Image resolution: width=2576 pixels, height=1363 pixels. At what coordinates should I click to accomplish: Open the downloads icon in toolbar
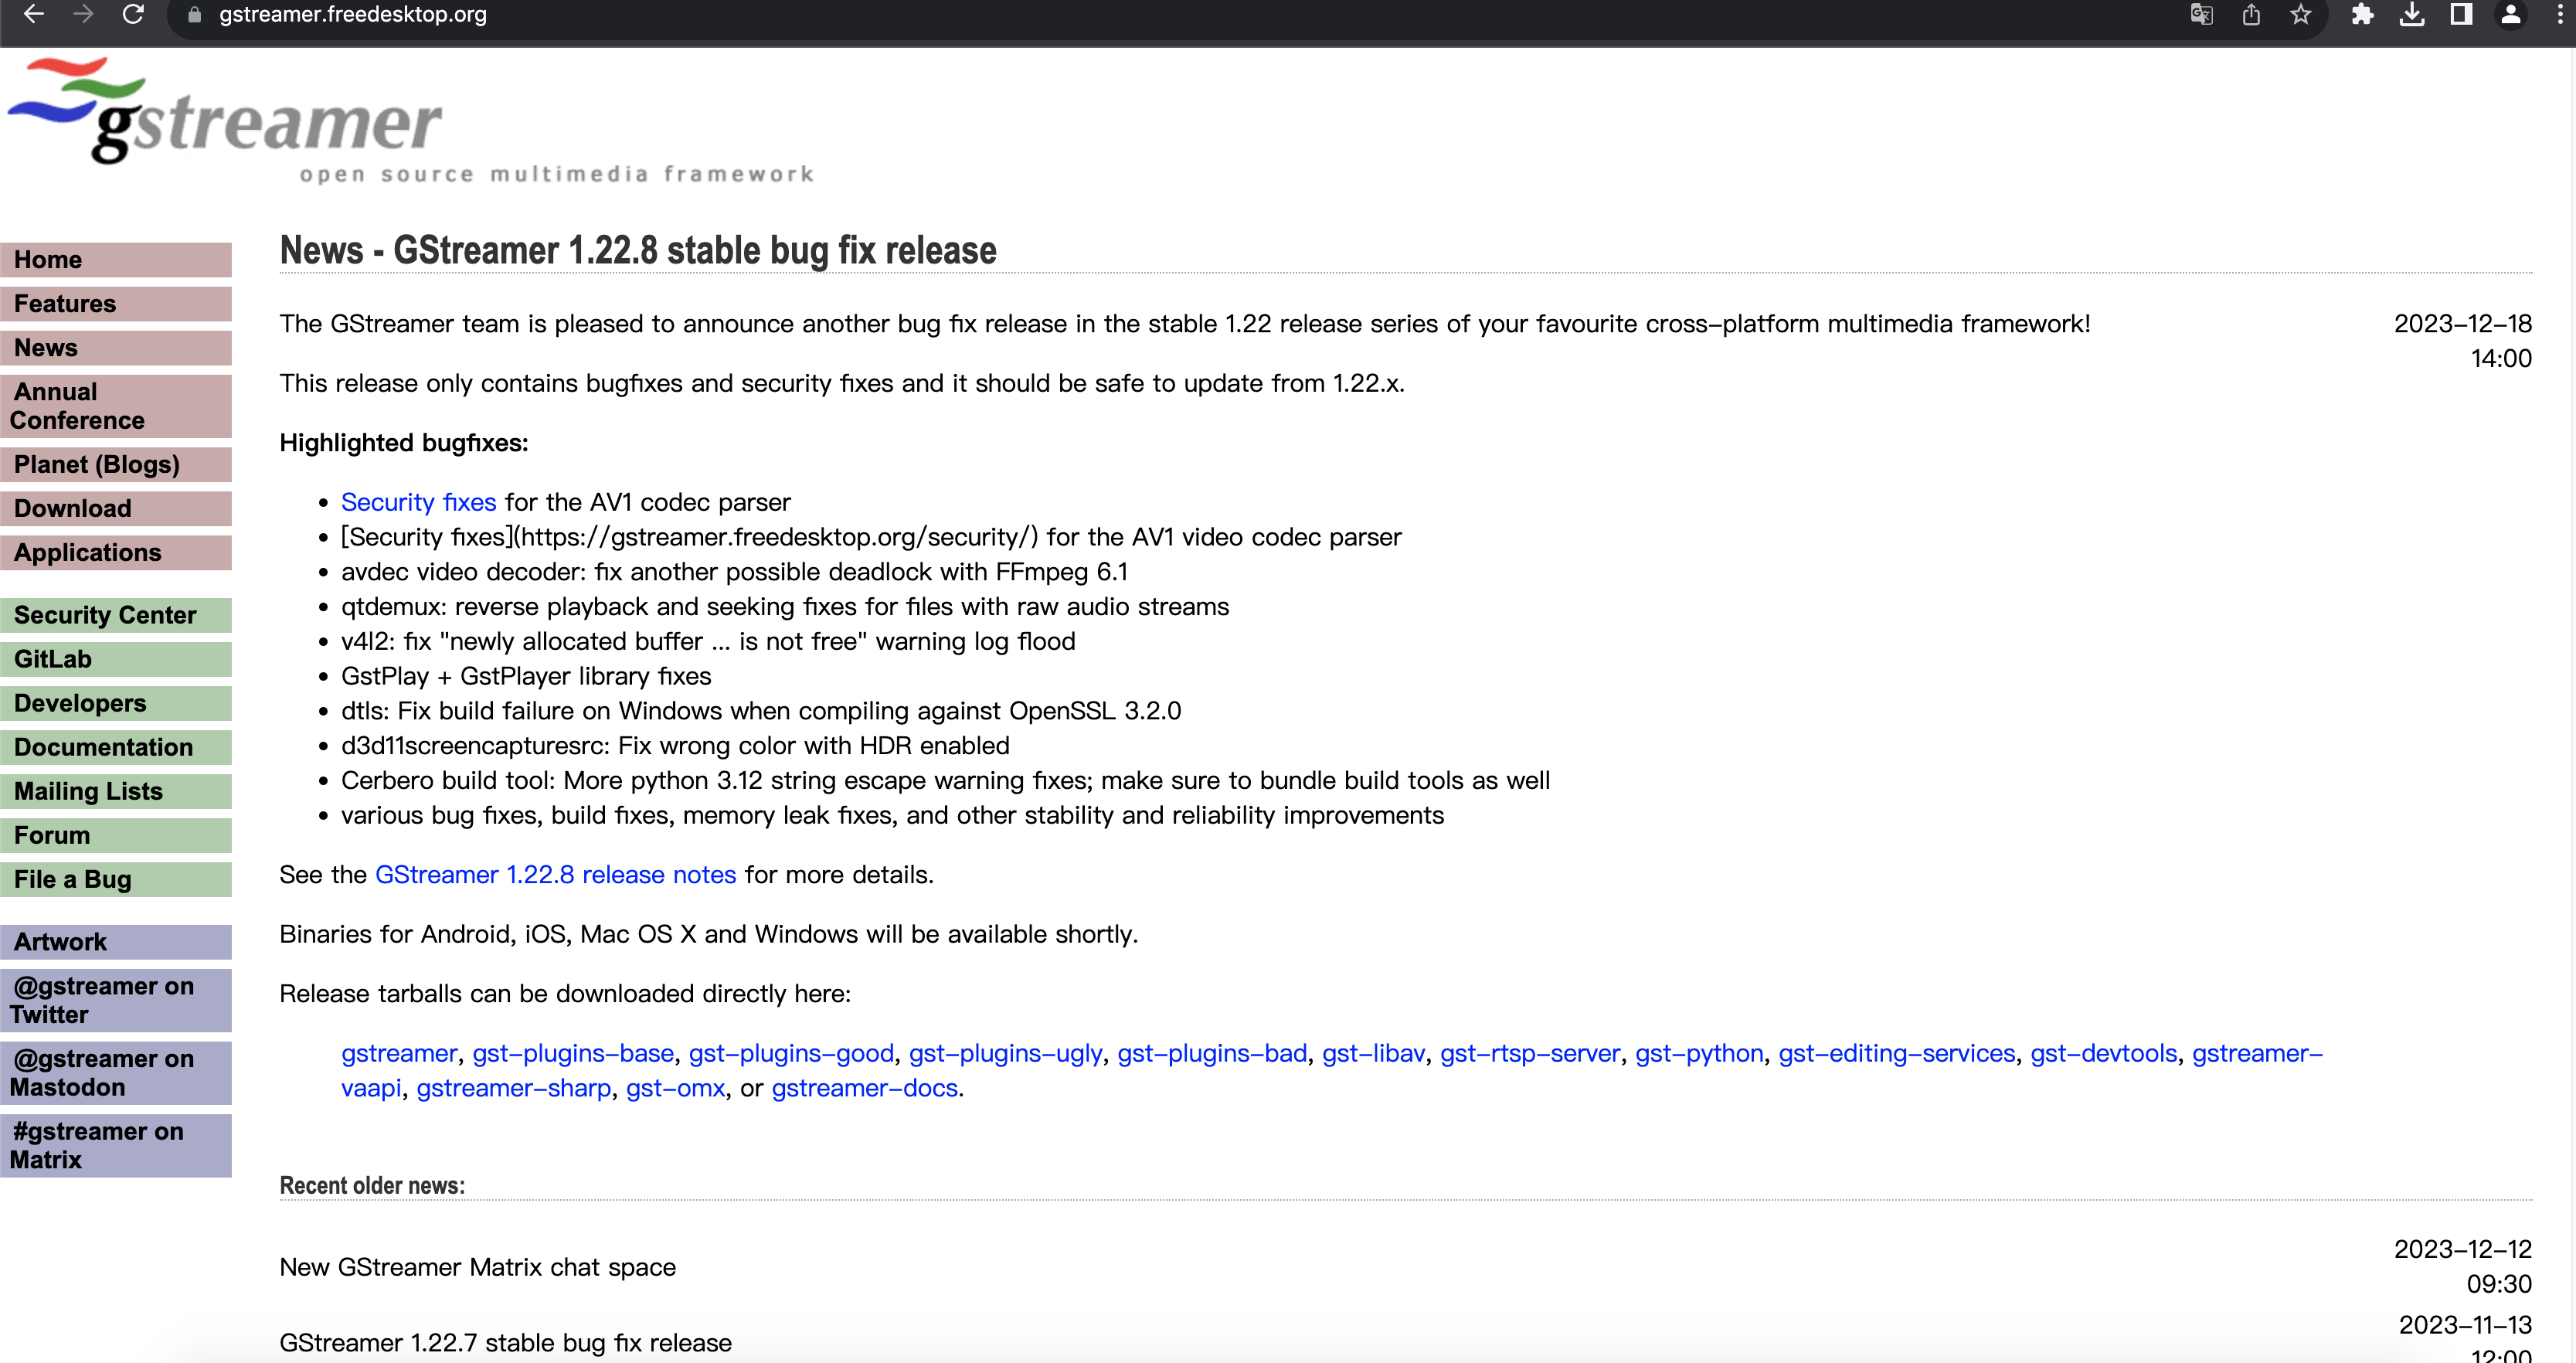(2412, 14)
